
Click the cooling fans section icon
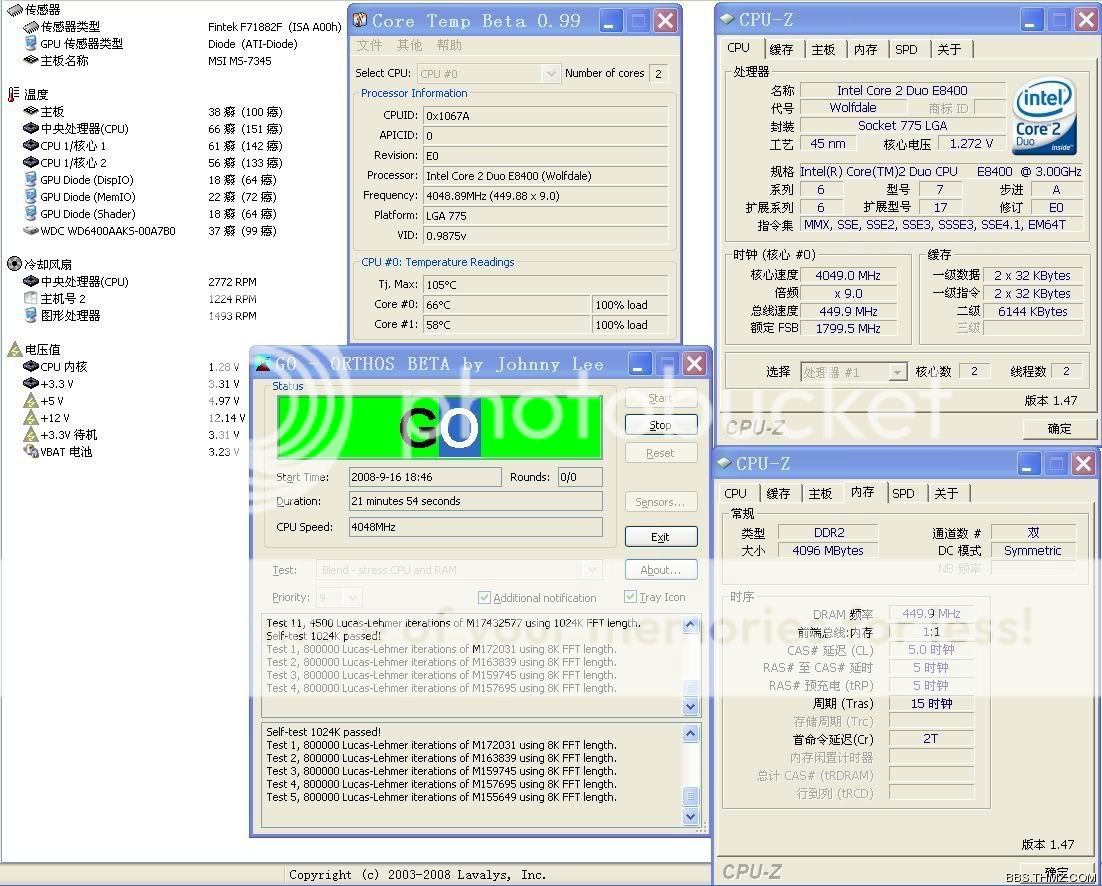pos(14,264)
